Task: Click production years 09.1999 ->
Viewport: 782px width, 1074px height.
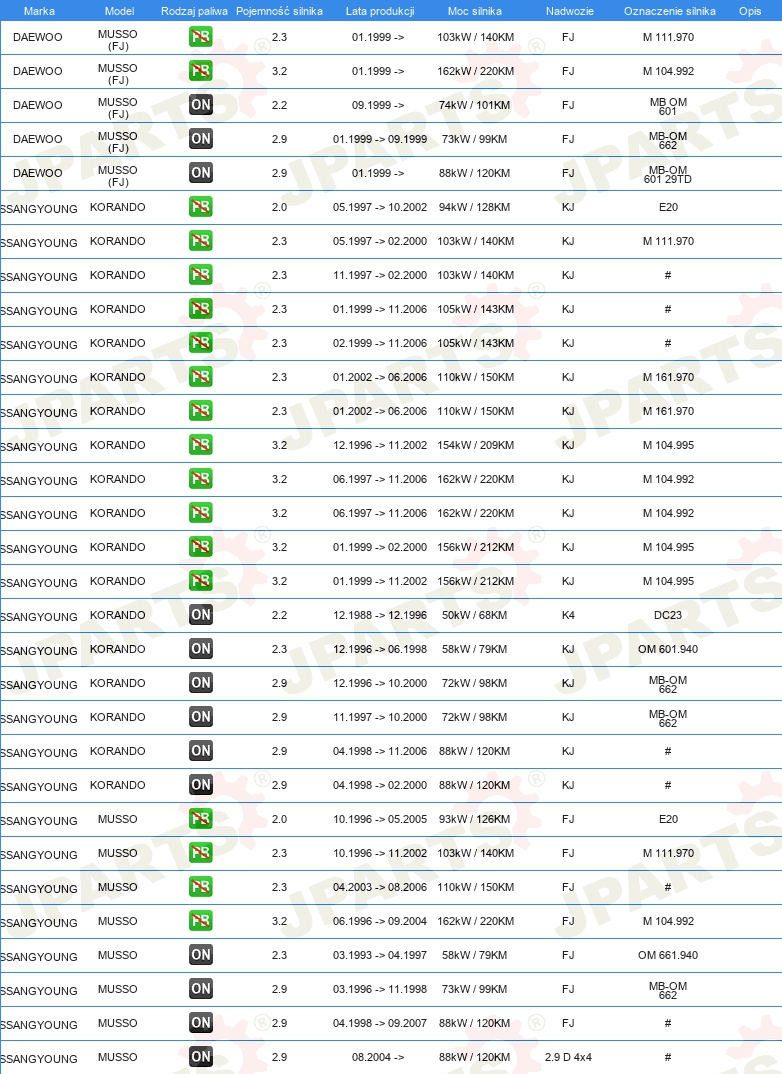Action: pos(378,105)
